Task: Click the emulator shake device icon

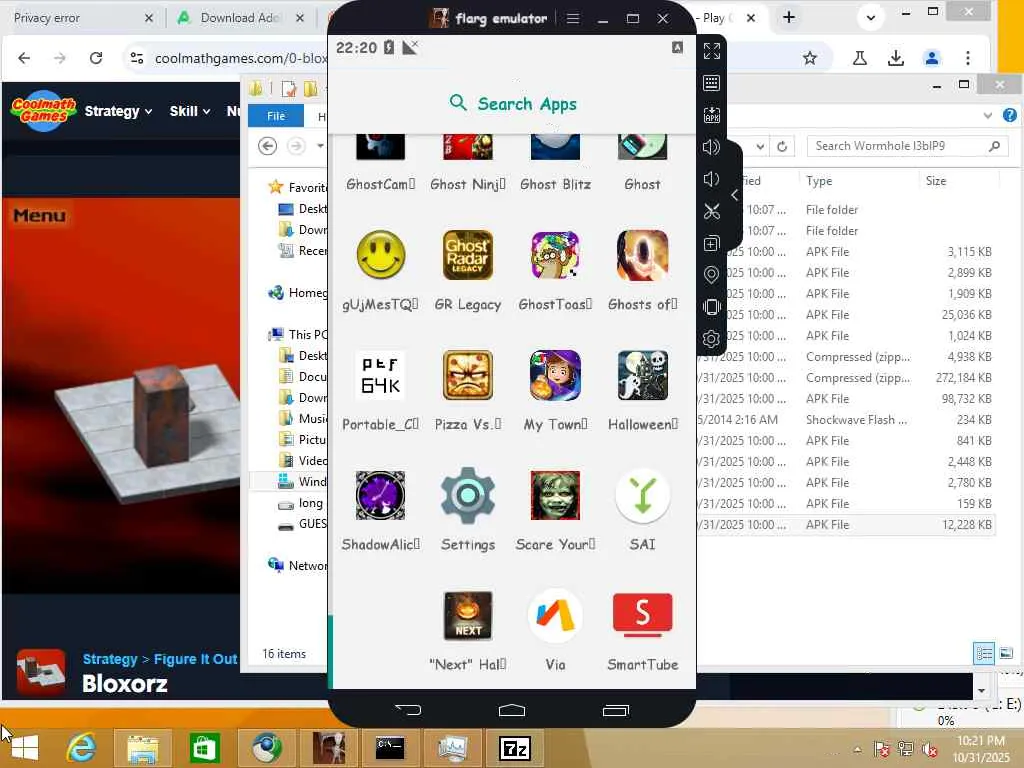Action: pyautogui.click(x=712, y=307)
